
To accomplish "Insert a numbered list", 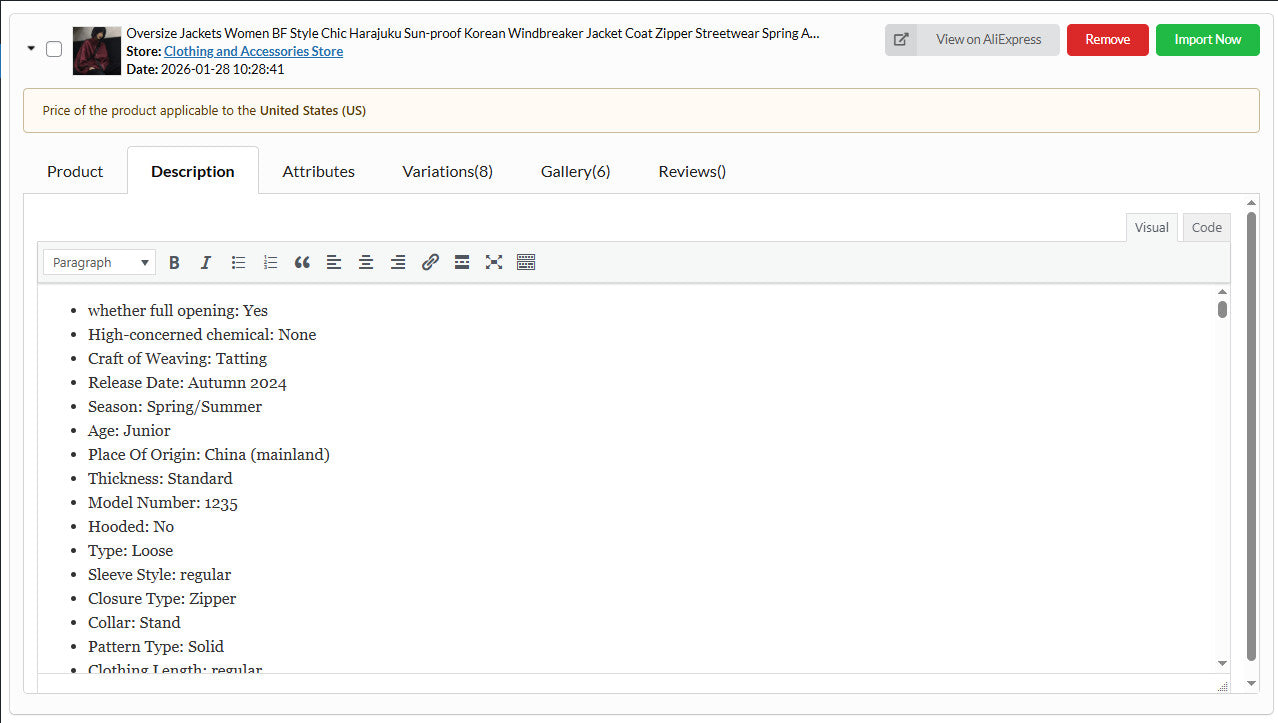I will tap(270, 262).
